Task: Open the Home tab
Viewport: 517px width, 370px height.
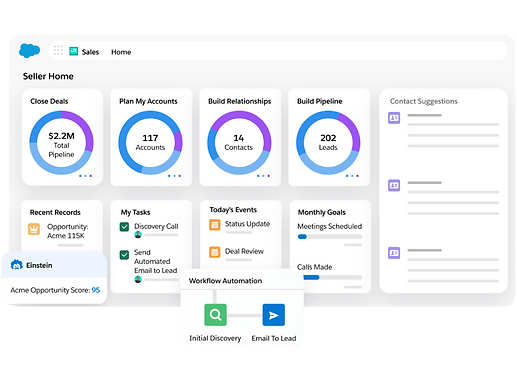Action: (x=121, y=52)
